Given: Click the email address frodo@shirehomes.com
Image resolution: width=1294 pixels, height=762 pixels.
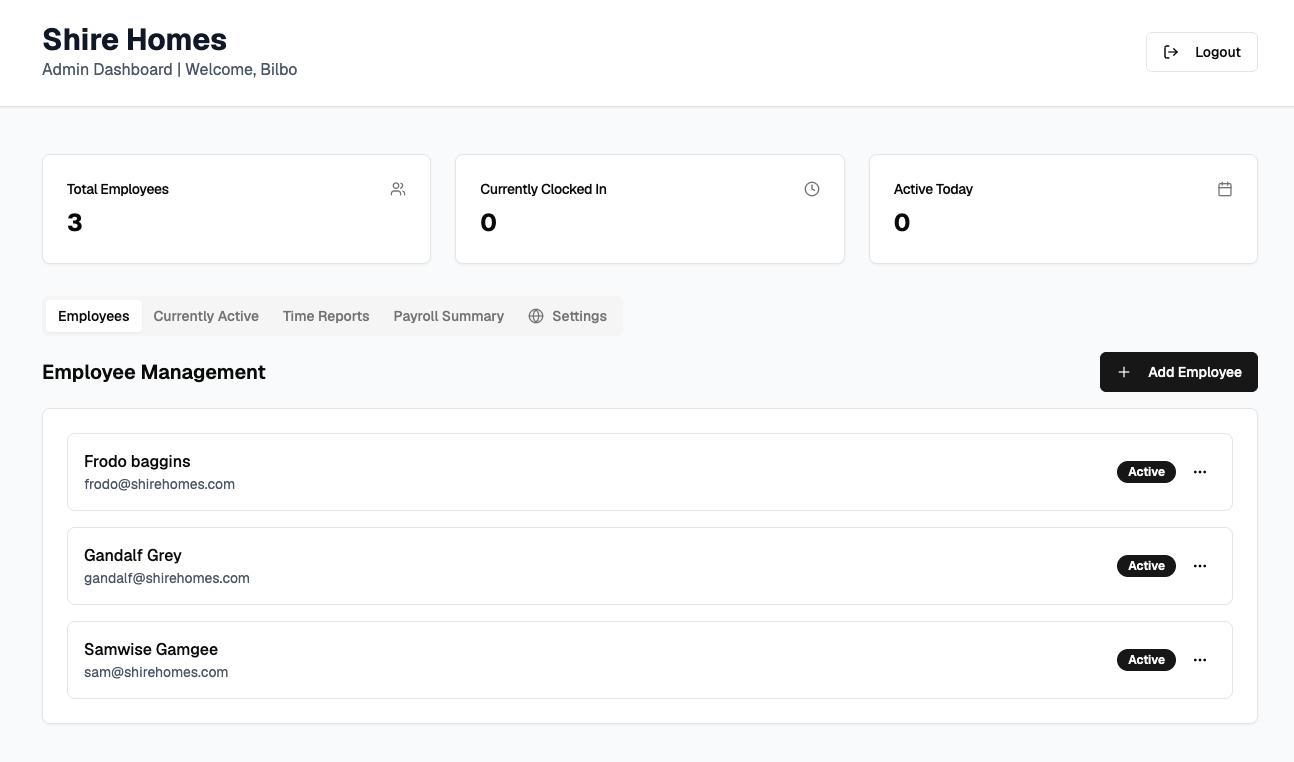Looking at the screenshot, I should click(x=159, y=484).
